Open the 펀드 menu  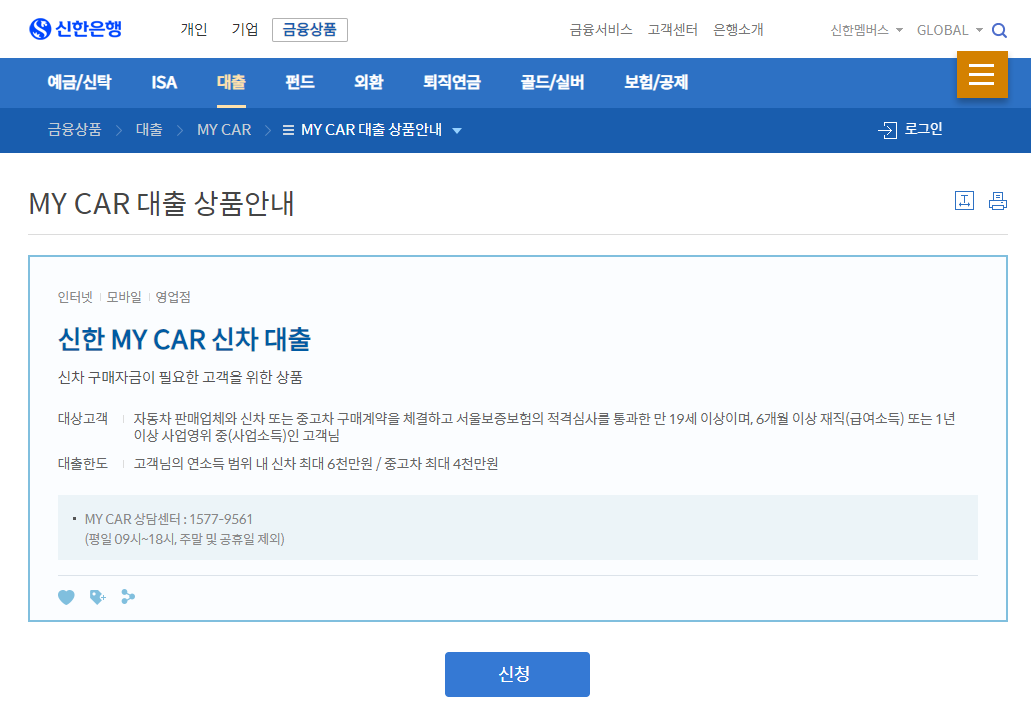click(300, 82)
